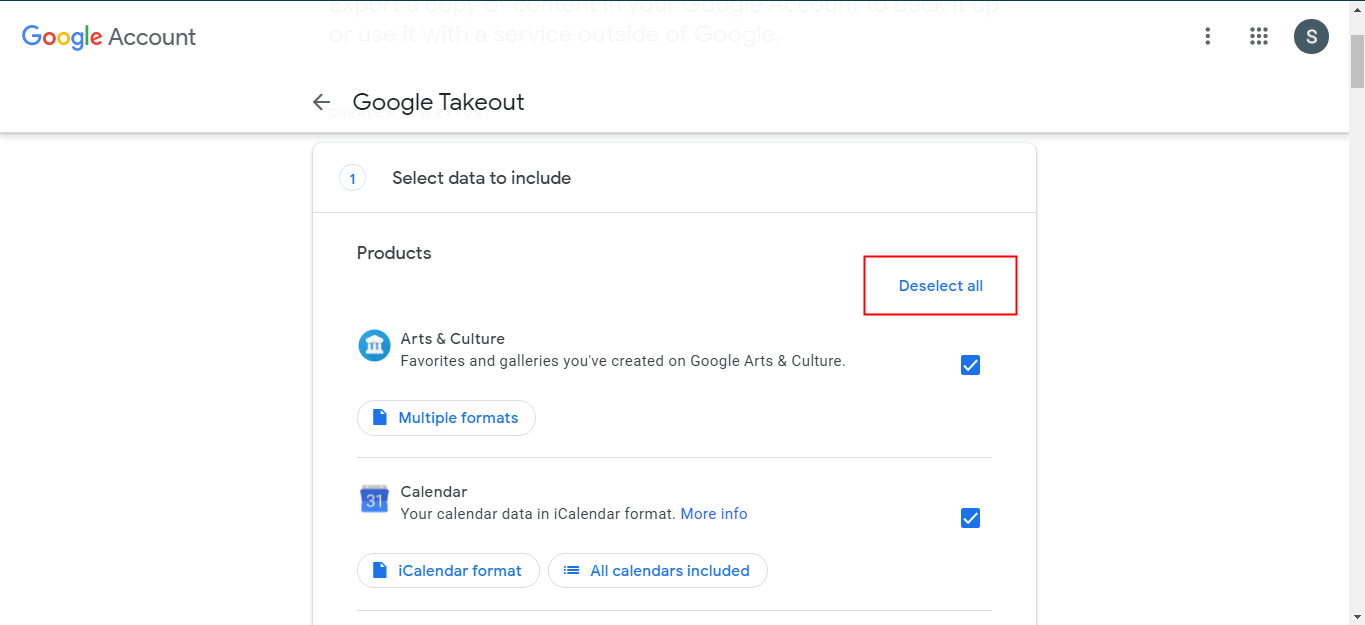Uncheck the Calendar checkbox
The height and width of the screenshot is (625, 1365).
pyautogui.click(x=970, y=518)
